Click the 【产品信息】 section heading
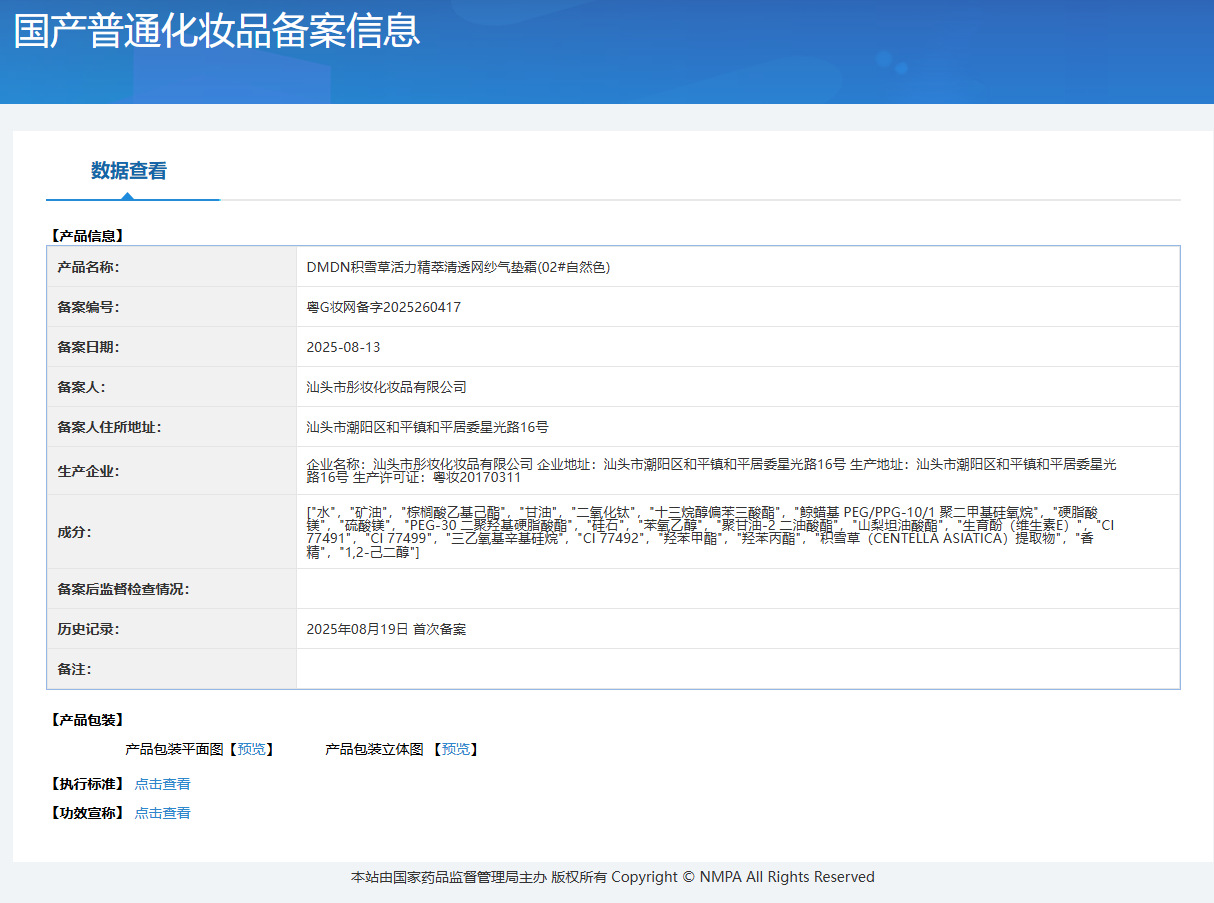Image resolution: width=1214 pixels, height=903 pixels. coord(87,236)
